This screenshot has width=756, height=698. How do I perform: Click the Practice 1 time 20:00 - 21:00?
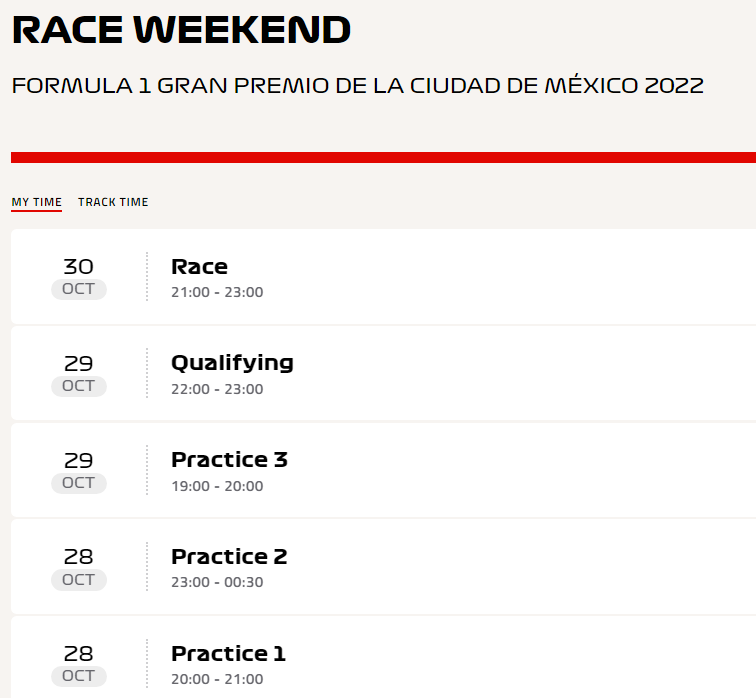[217, 679]
